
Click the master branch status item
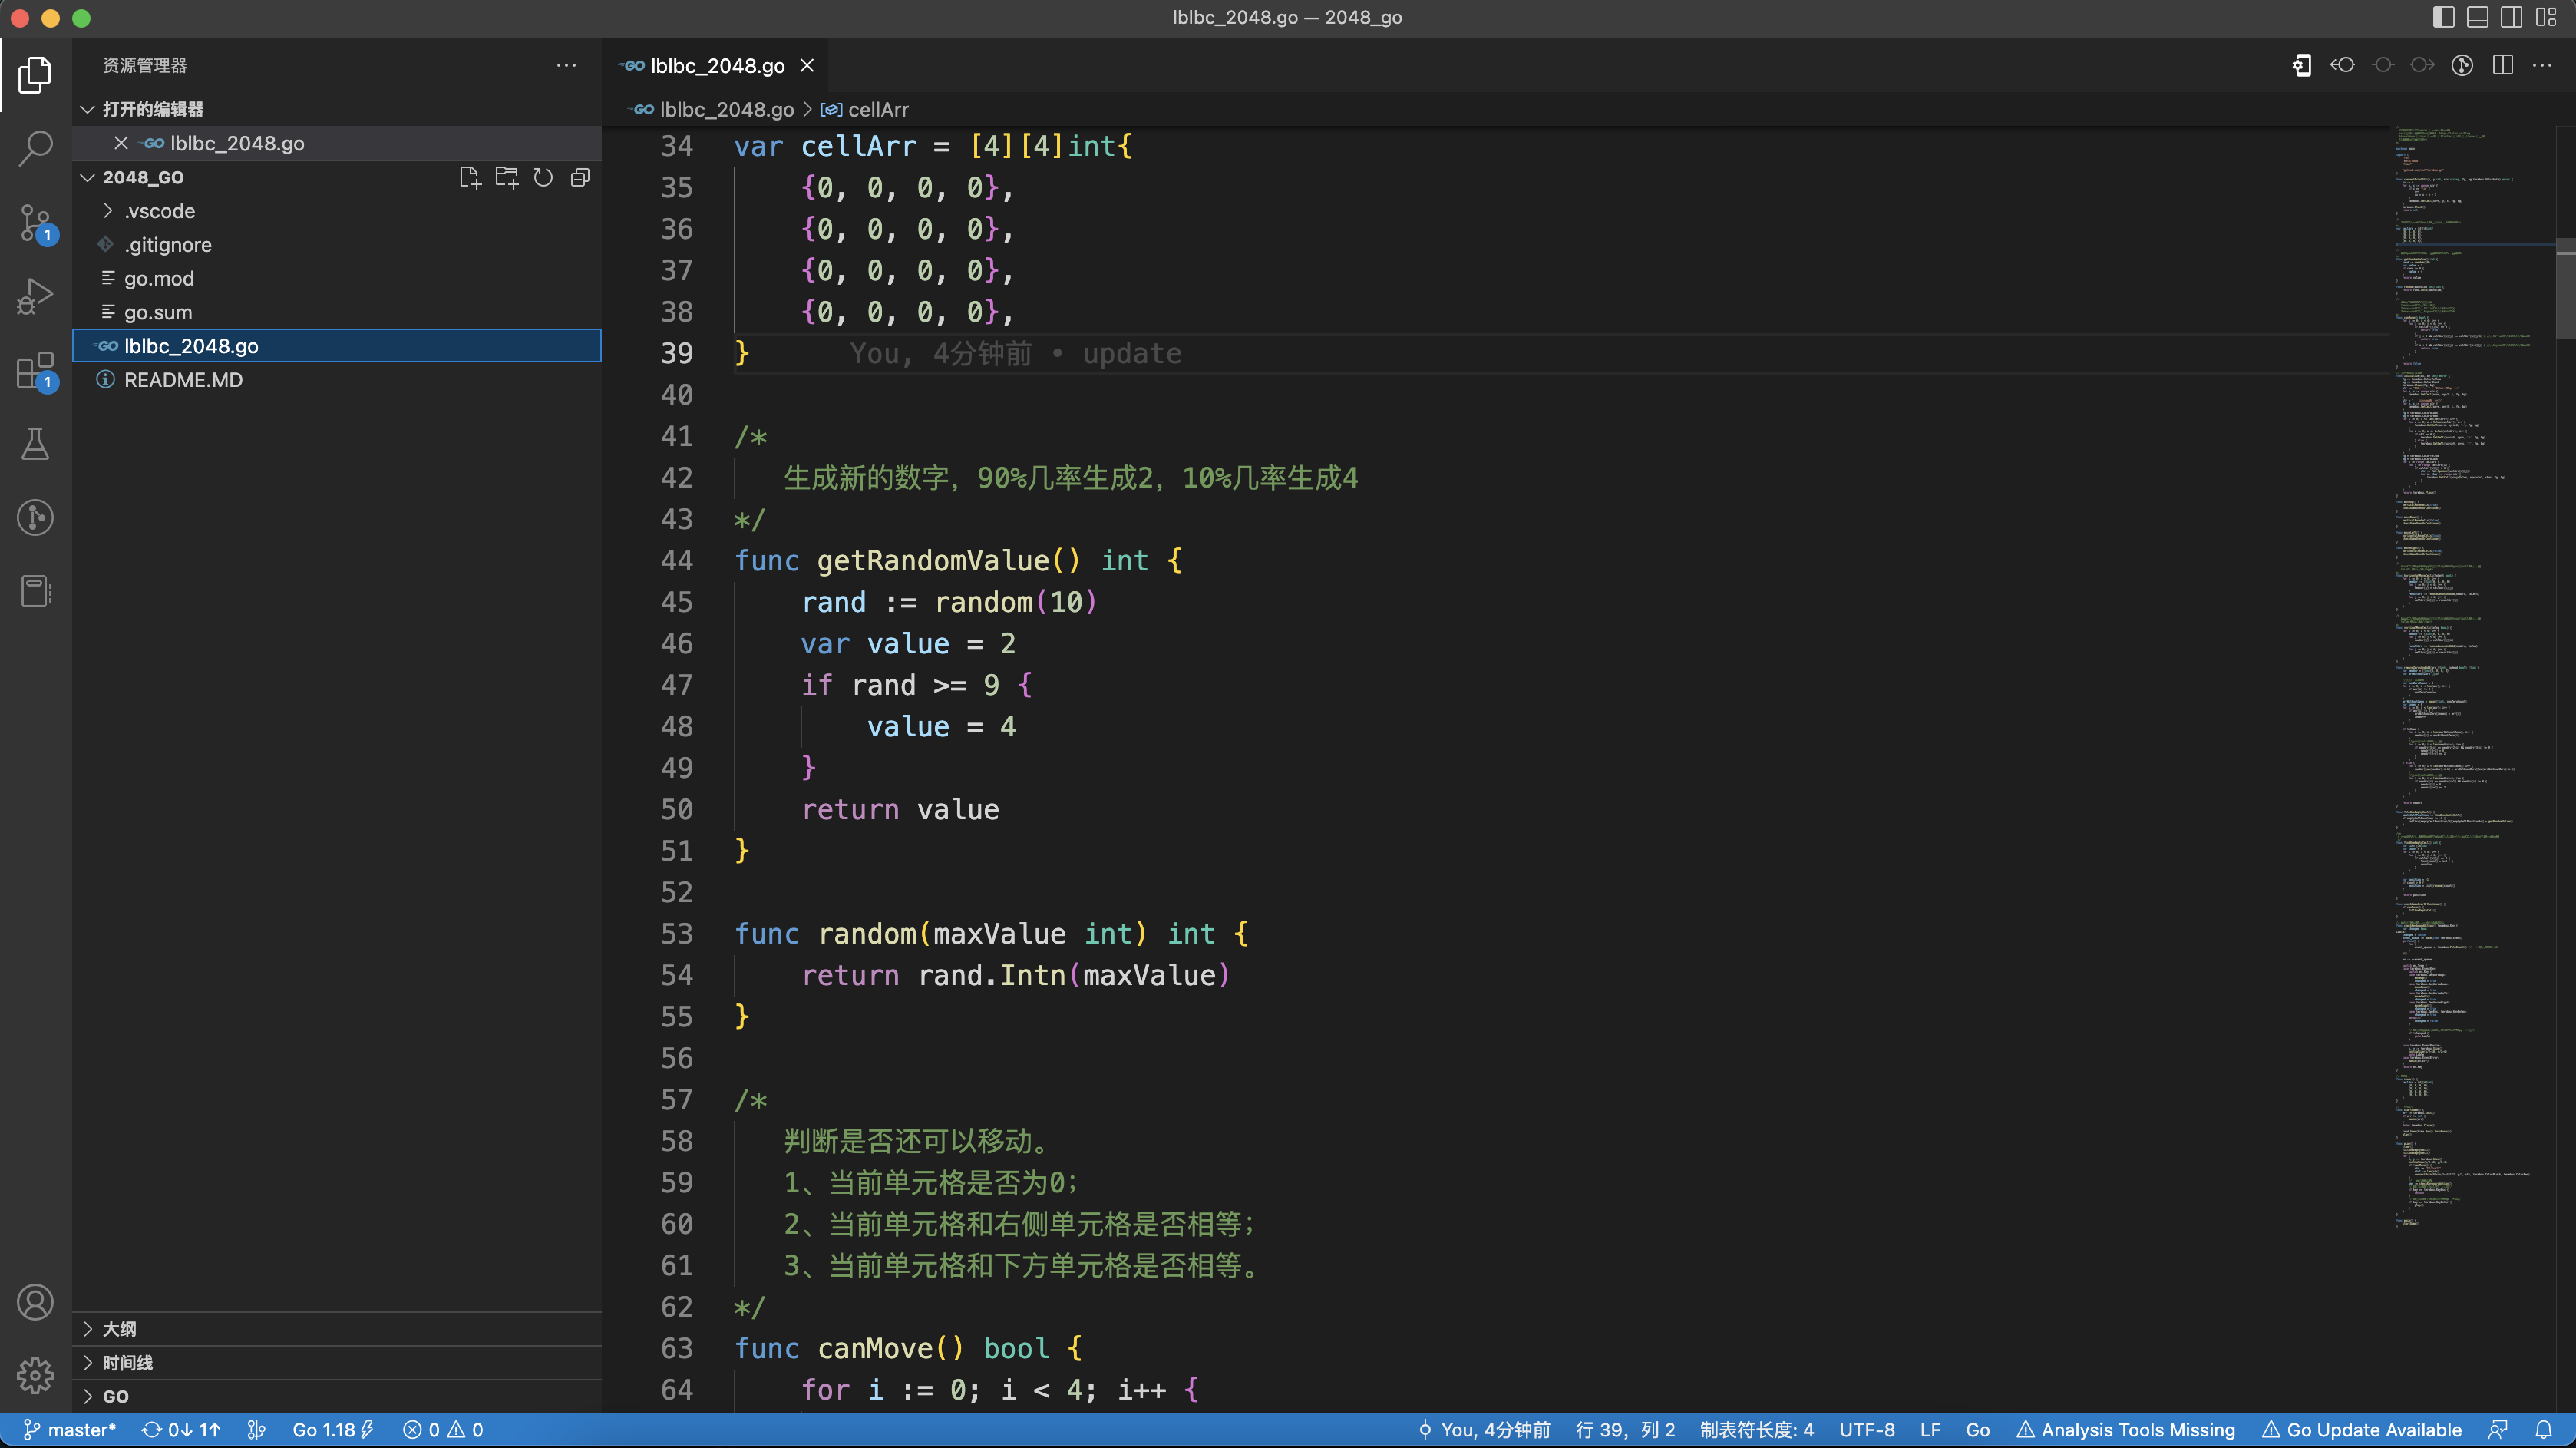click(70, 1430)
